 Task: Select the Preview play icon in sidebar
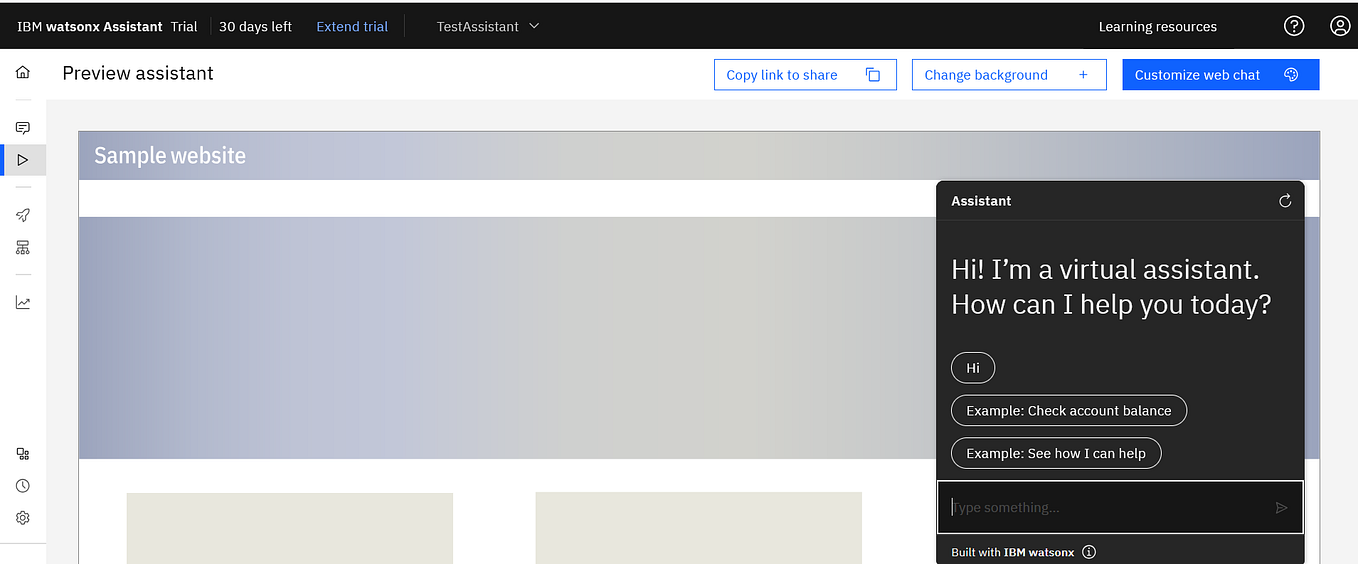coord(23,160)
